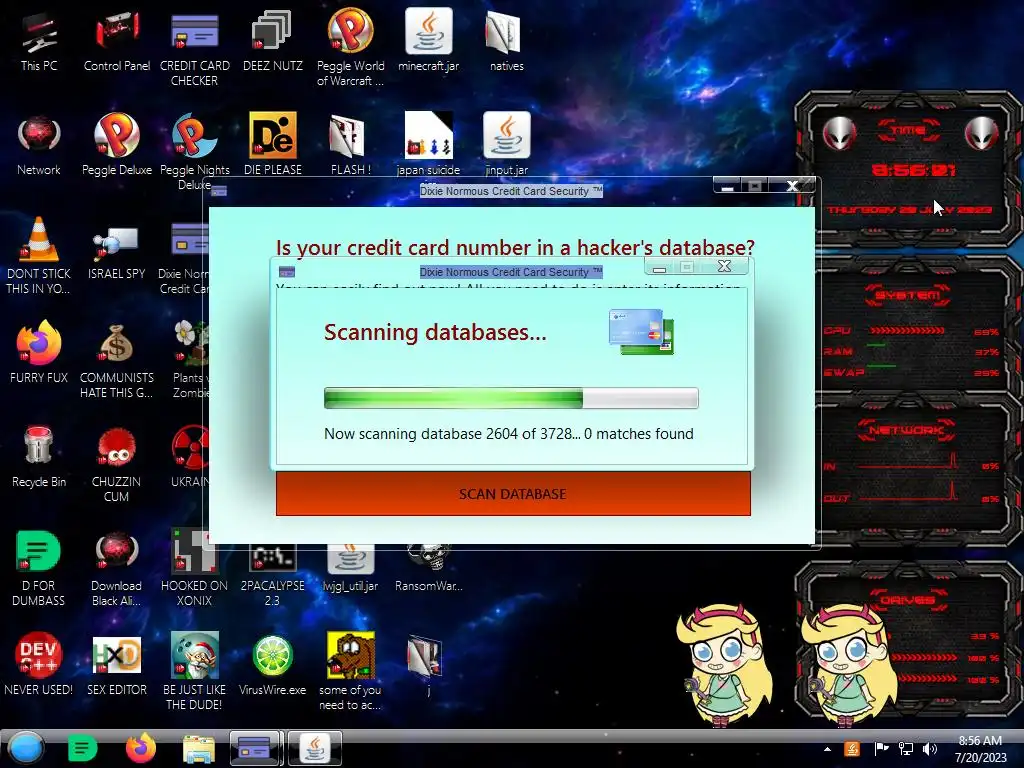
Task: Select the natives folder icon
Action: tap(507, 40)
